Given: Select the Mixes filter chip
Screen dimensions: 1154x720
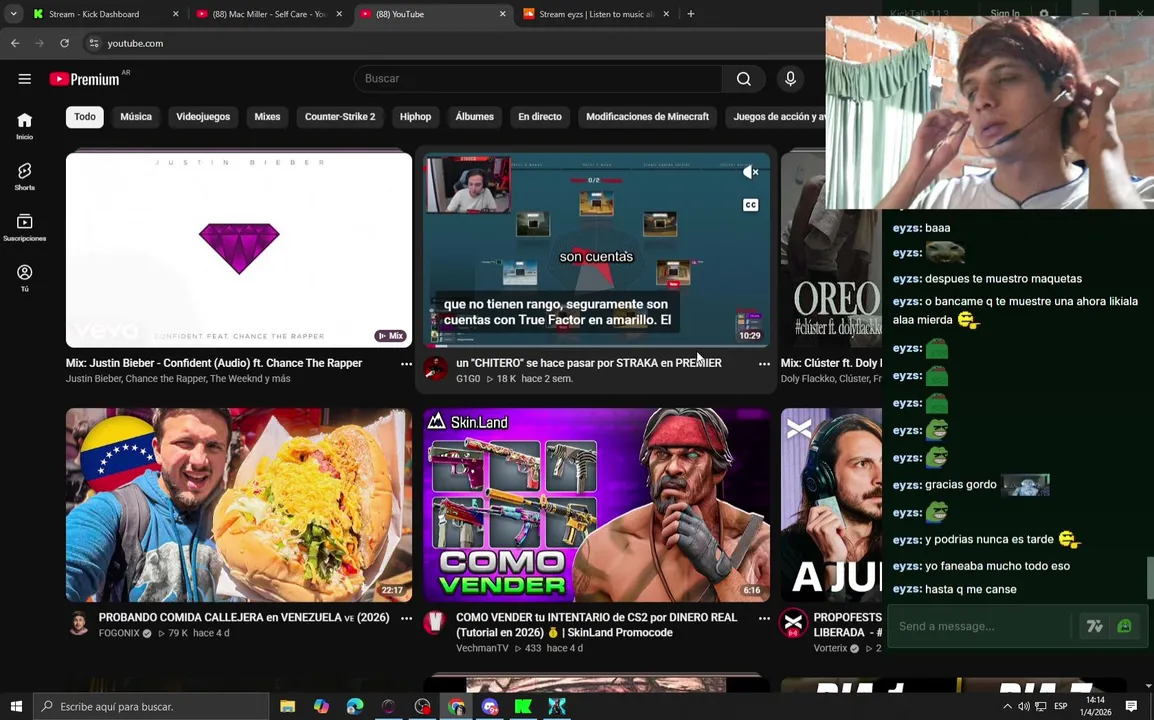Looking at the screenshot, I should tap(267, 117).
